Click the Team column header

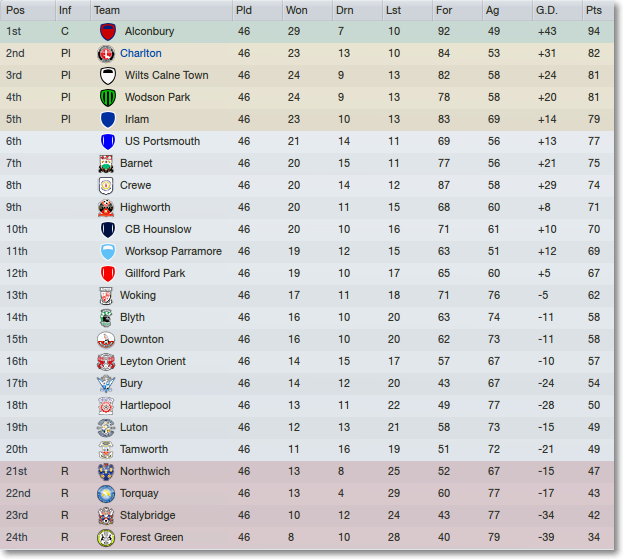click(106, 10)
